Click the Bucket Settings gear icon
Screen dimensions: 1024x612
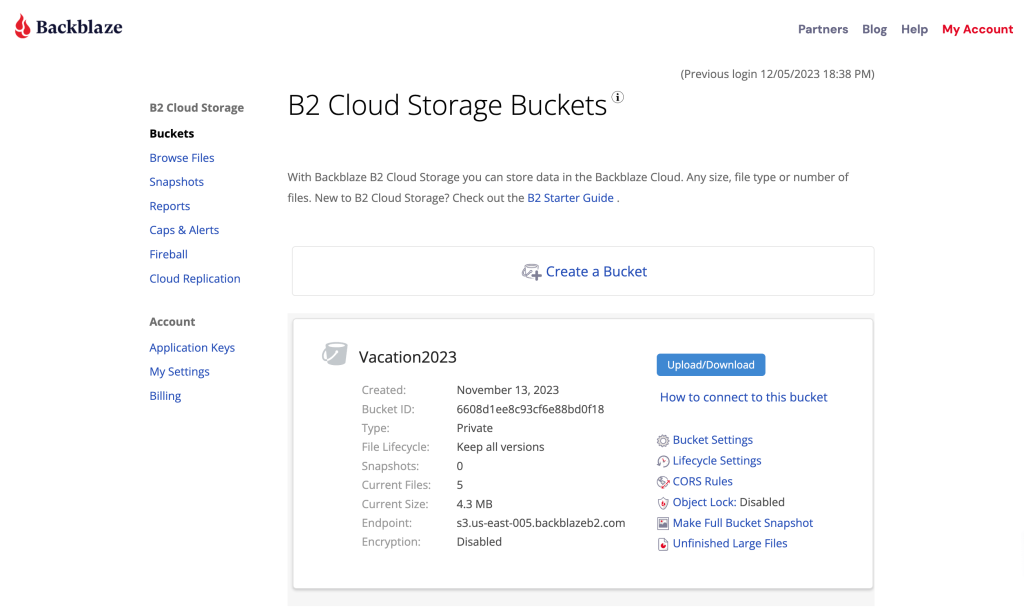663,441
